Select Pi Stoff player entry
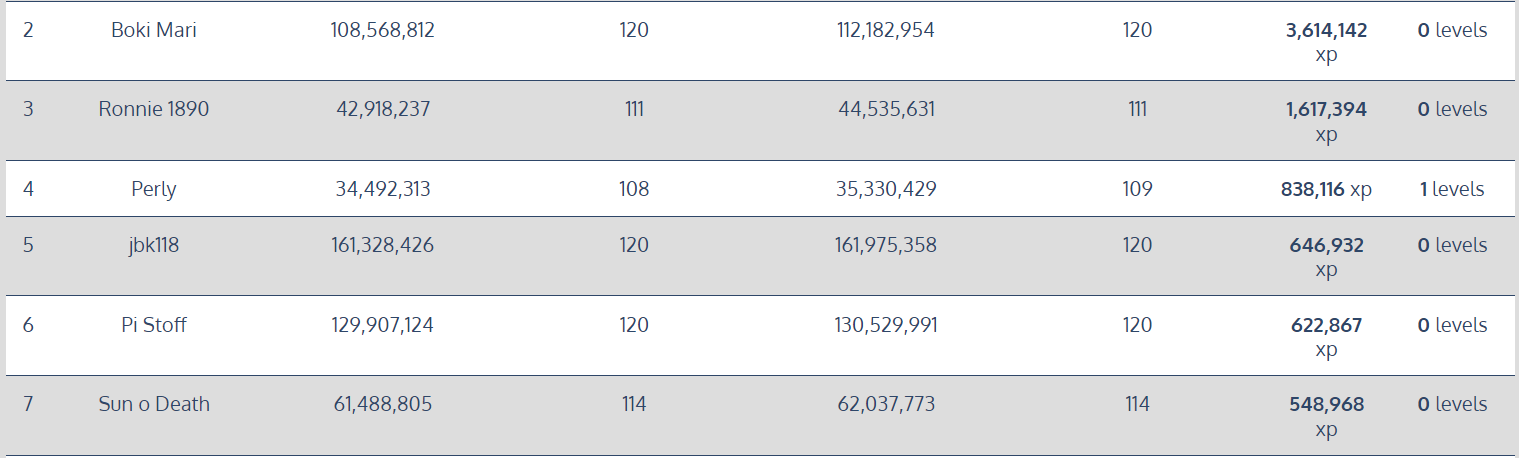1519x458 pixels. click(x=154, y=325)
